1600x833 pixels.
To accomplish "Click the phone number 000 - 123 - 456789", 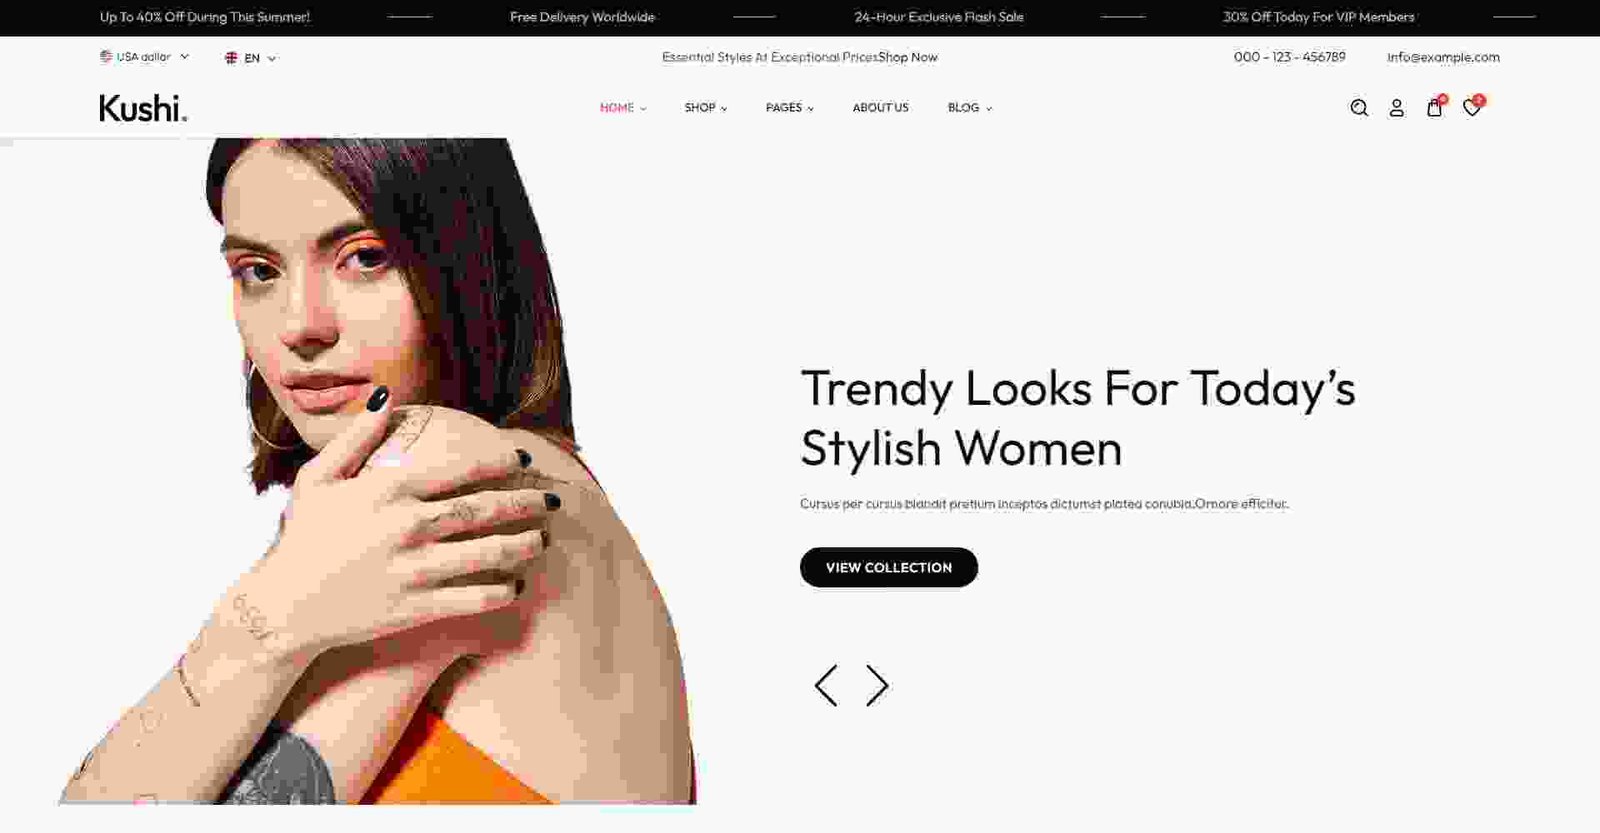I will point(1290,57).
